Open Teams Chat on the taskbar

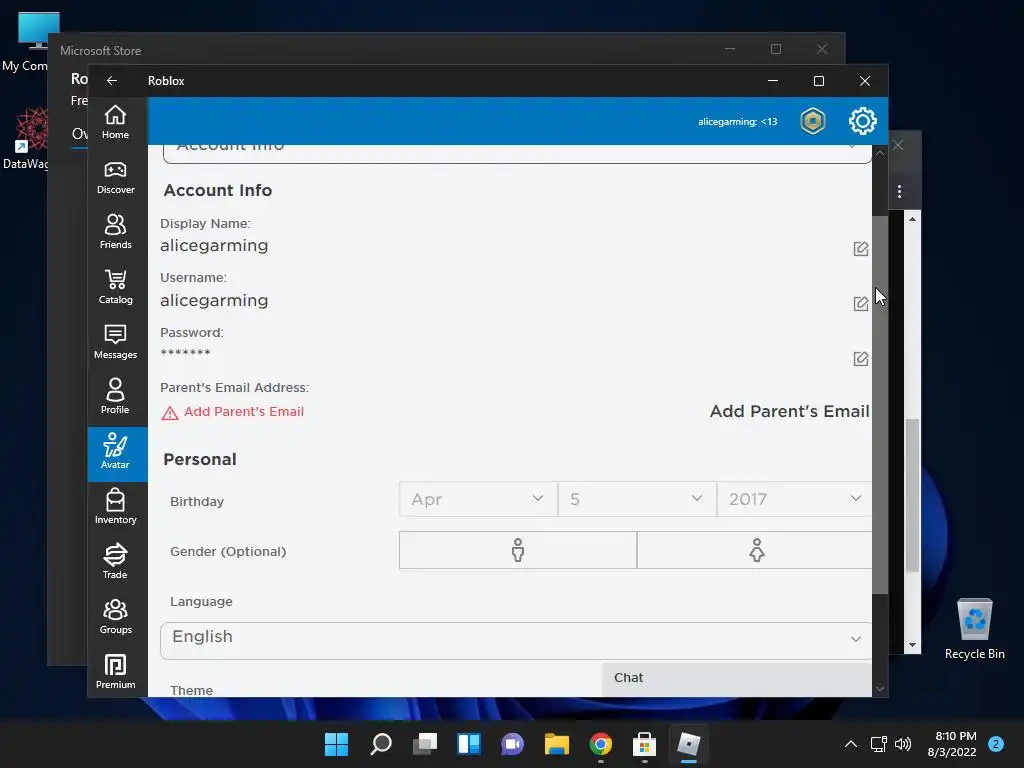tap(513, 744)
